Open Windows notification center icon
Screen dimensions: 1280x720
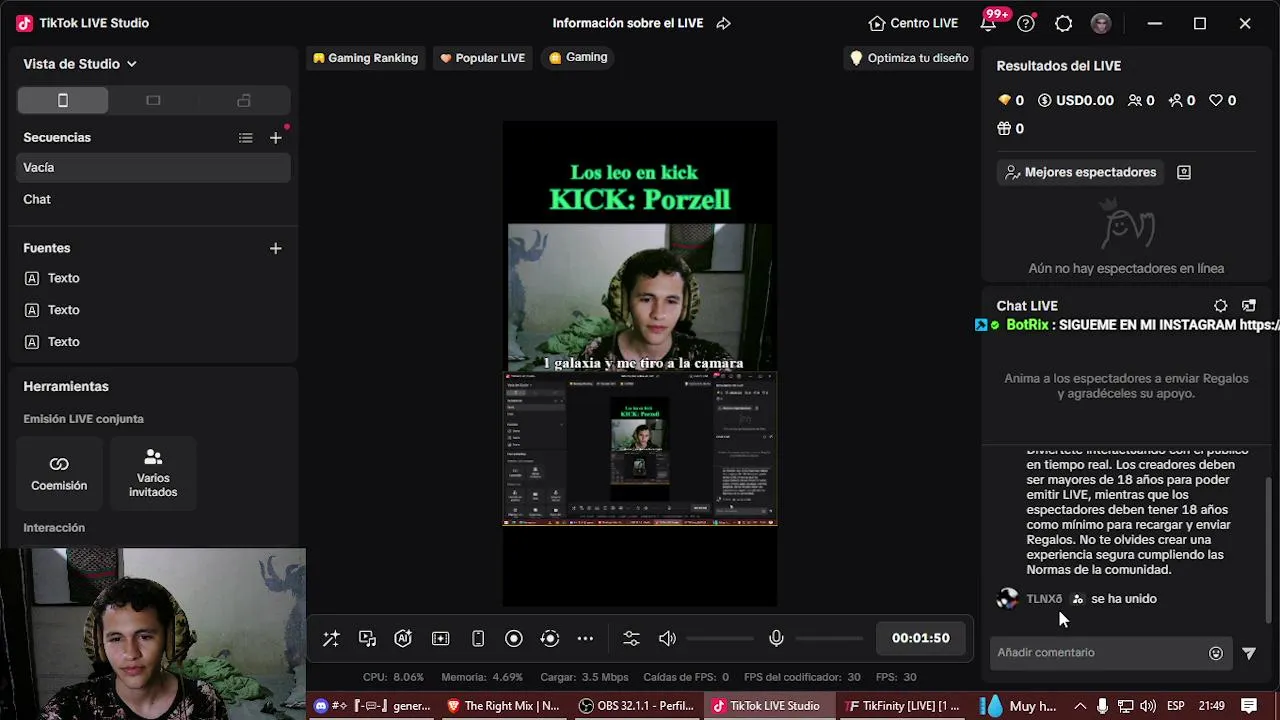click(x=1248, y=706)
